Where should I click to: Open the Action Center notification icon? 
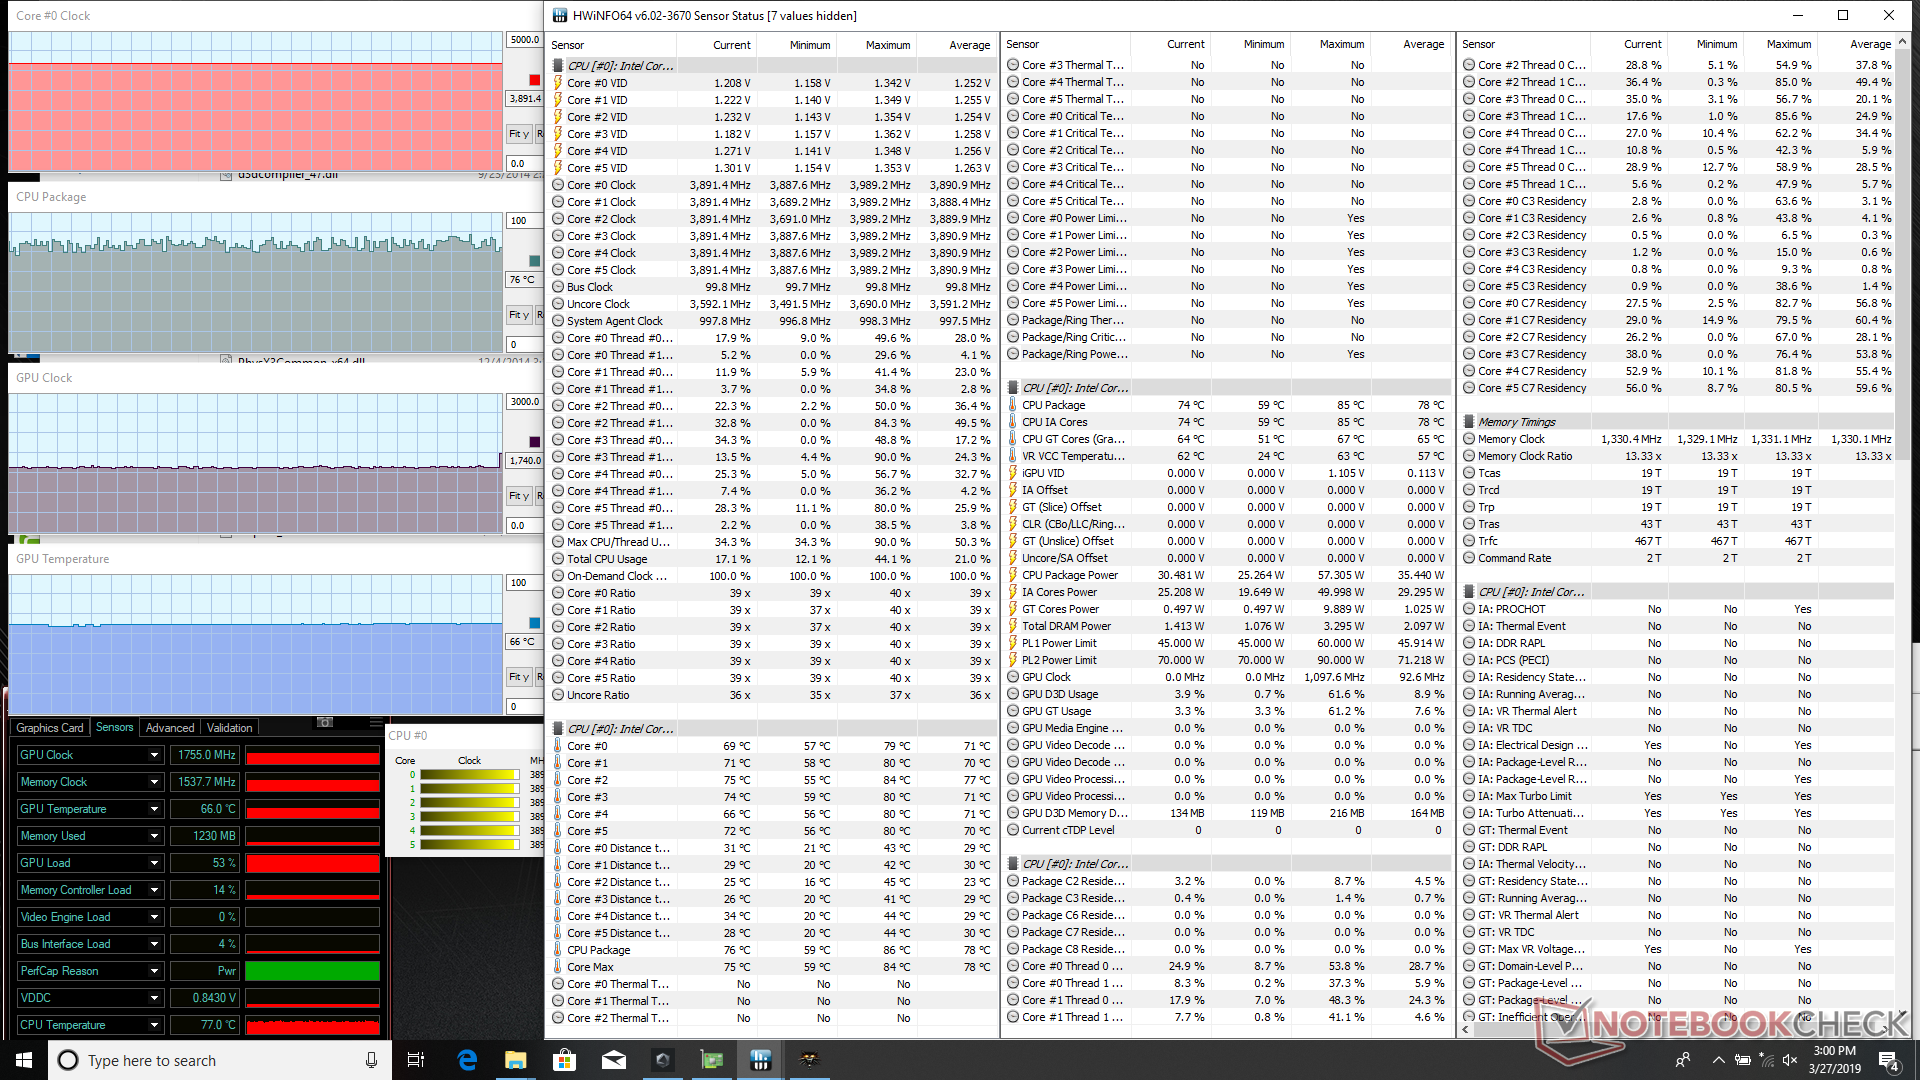(1888, 1060)
